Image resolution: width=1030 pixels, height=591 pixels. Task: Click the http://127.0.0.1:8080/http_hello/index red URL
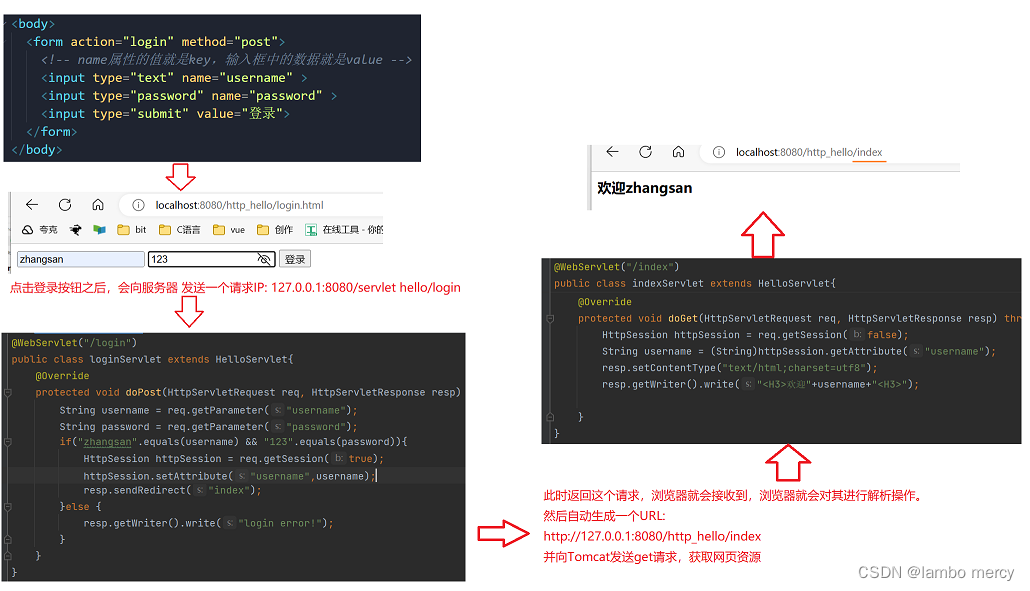pyautogui.click(x=652, y=536)
